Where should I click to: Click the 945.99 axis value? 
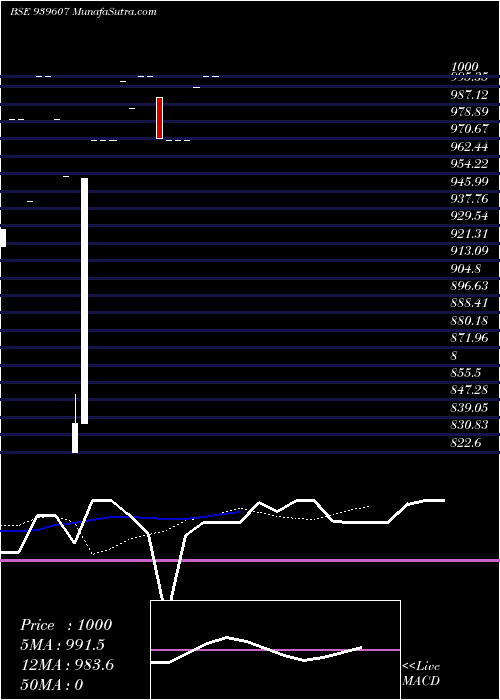(x=469, y=182)
